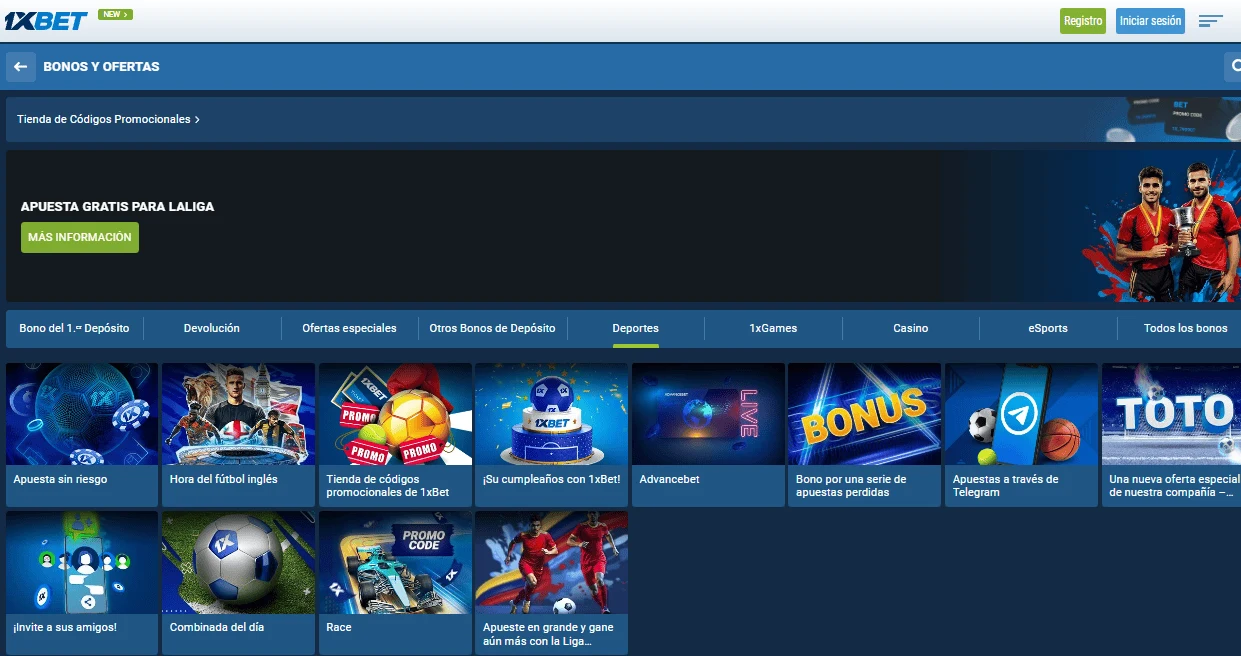Click Bono por una serie de apuestas perdidas

click(851, 486)
